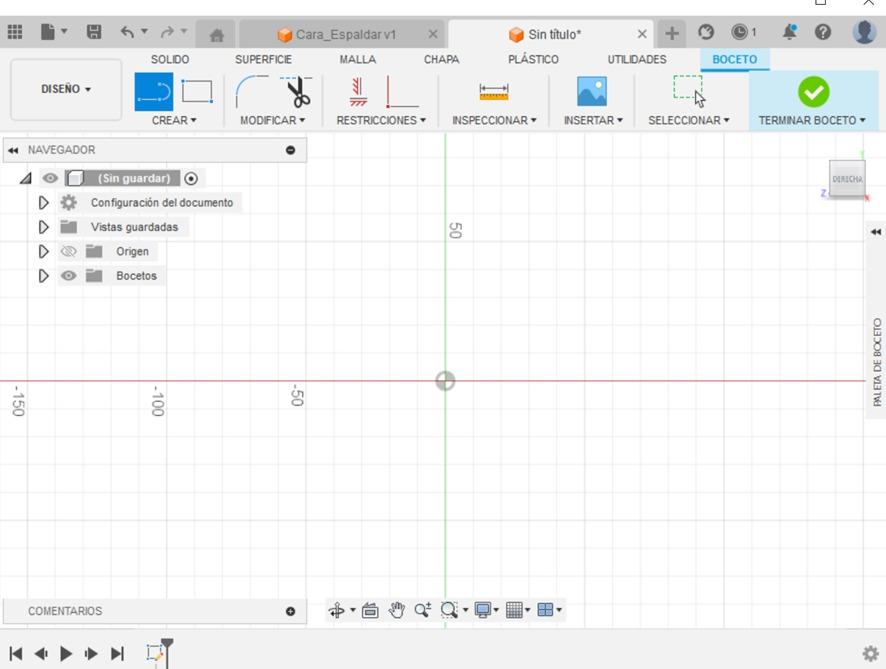Expand the Bocetos node
The height and width of the screenshot is (669, 886).
[x=44, y=276]
